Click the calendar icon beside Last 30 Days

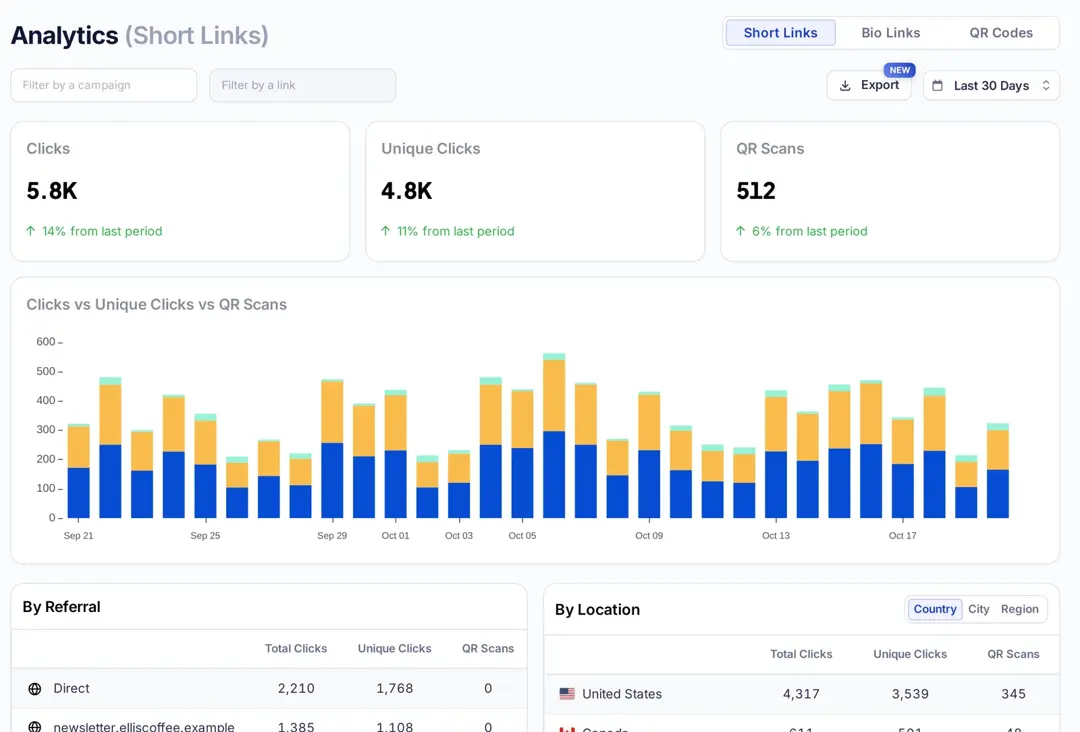(x=937, y=85)
